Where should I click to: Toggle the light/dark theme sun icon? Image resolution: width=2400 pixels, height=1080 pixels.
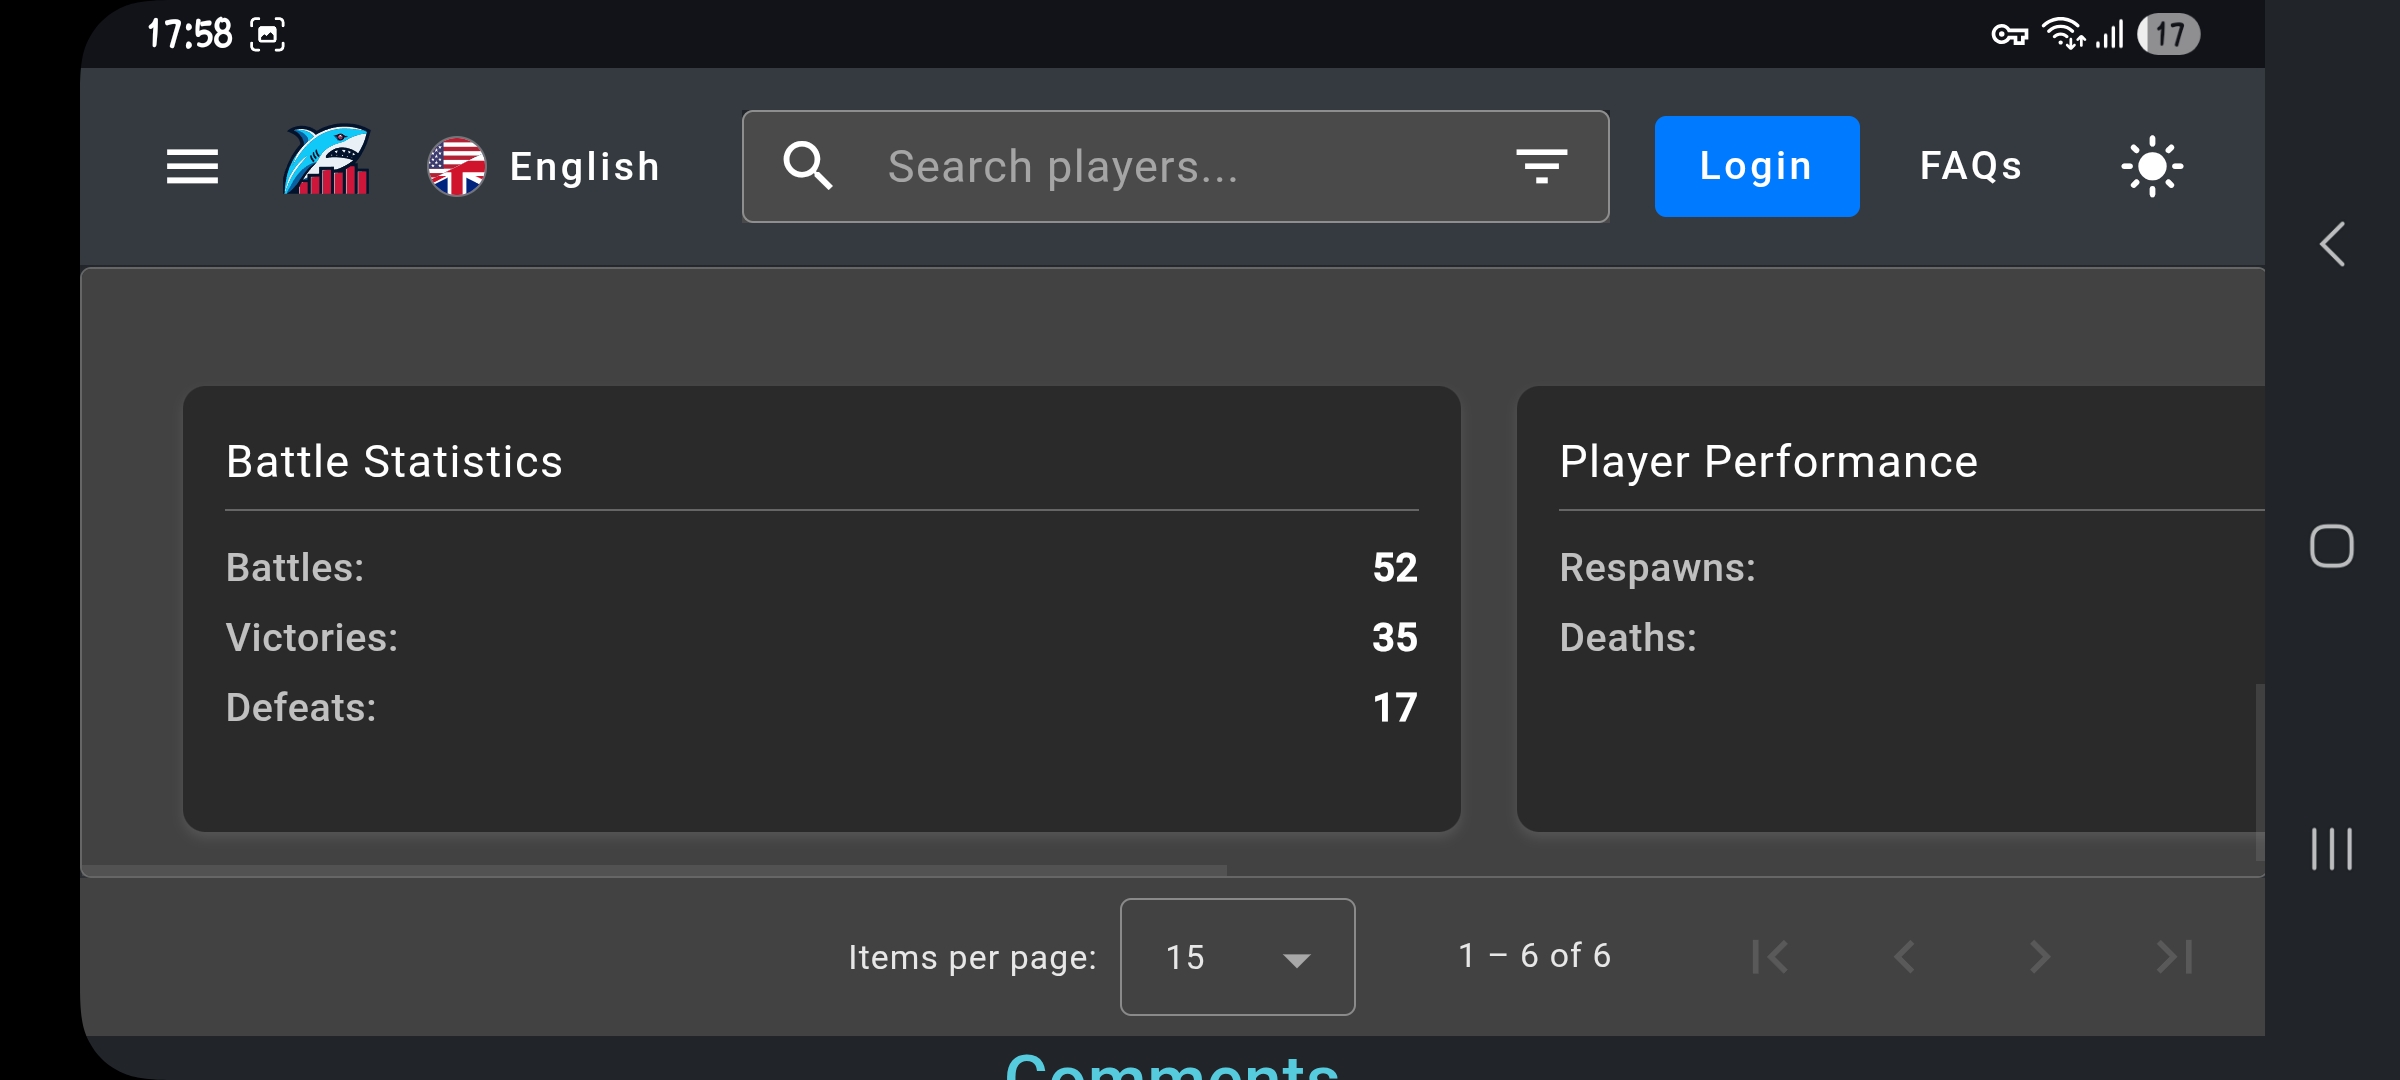pos(2152,166)
